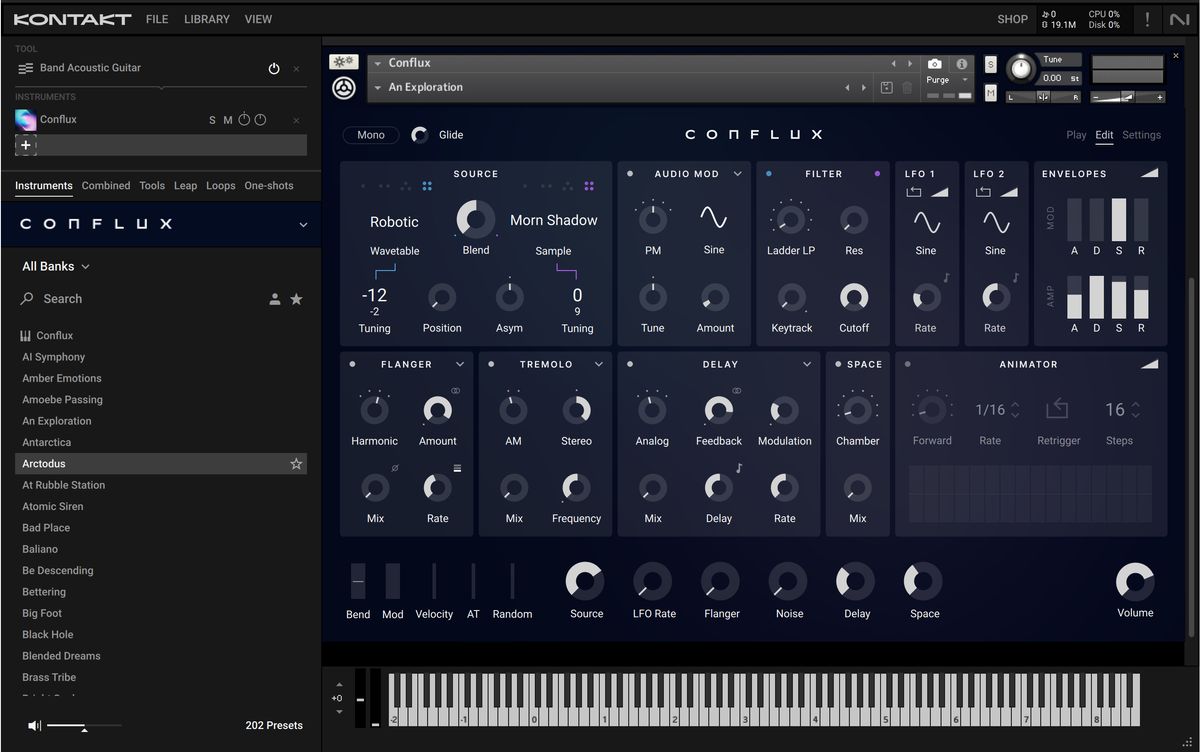This screenshot has width=1200, height=752.
Task: Add a new instrument with the plus icon
Action: (24, 145)
